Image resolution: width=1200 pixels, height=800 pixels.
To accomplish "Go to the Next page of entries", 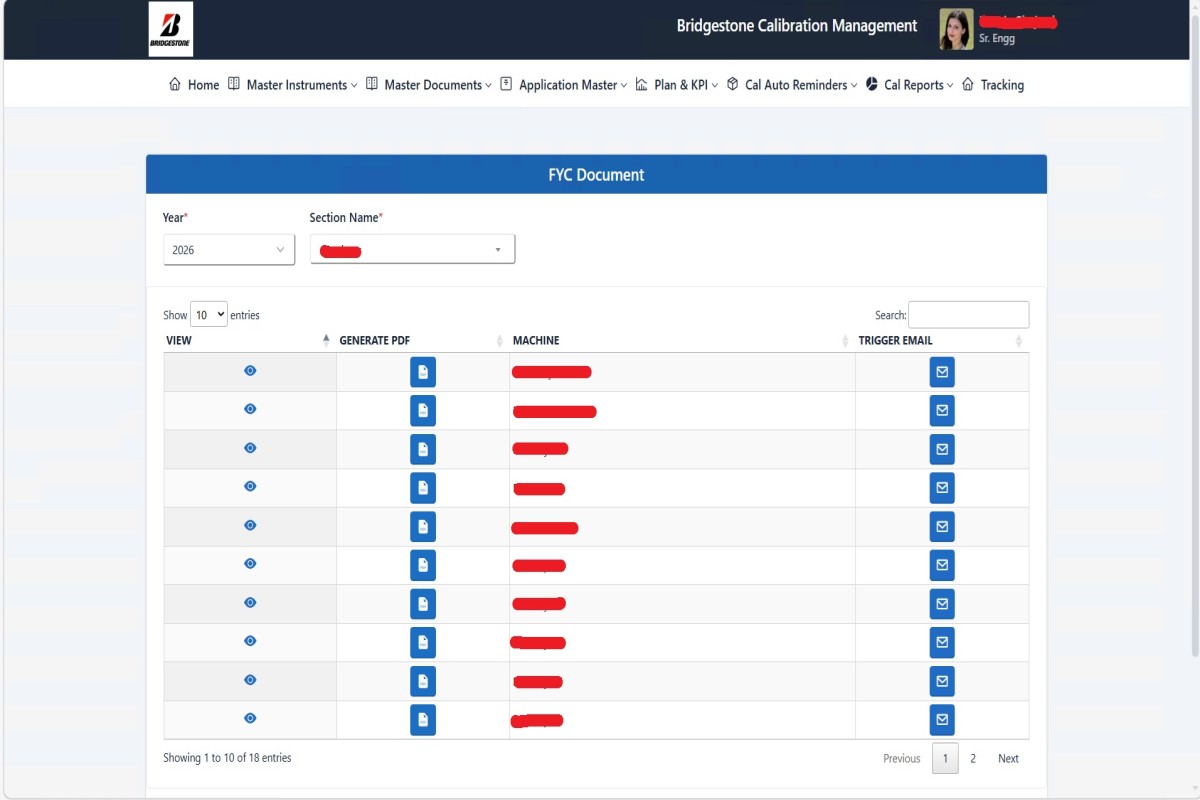I will click(1008, 759).
